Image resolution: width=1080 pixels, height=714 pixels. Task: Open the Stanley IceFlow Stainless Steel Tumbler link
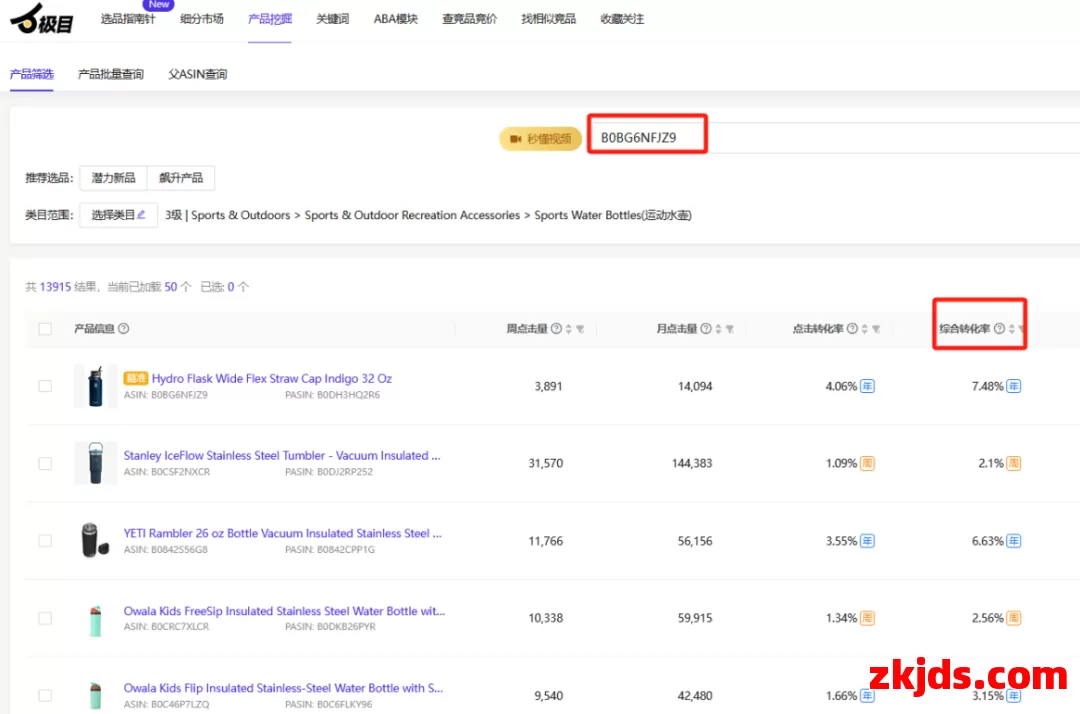(x=282, y=456)
